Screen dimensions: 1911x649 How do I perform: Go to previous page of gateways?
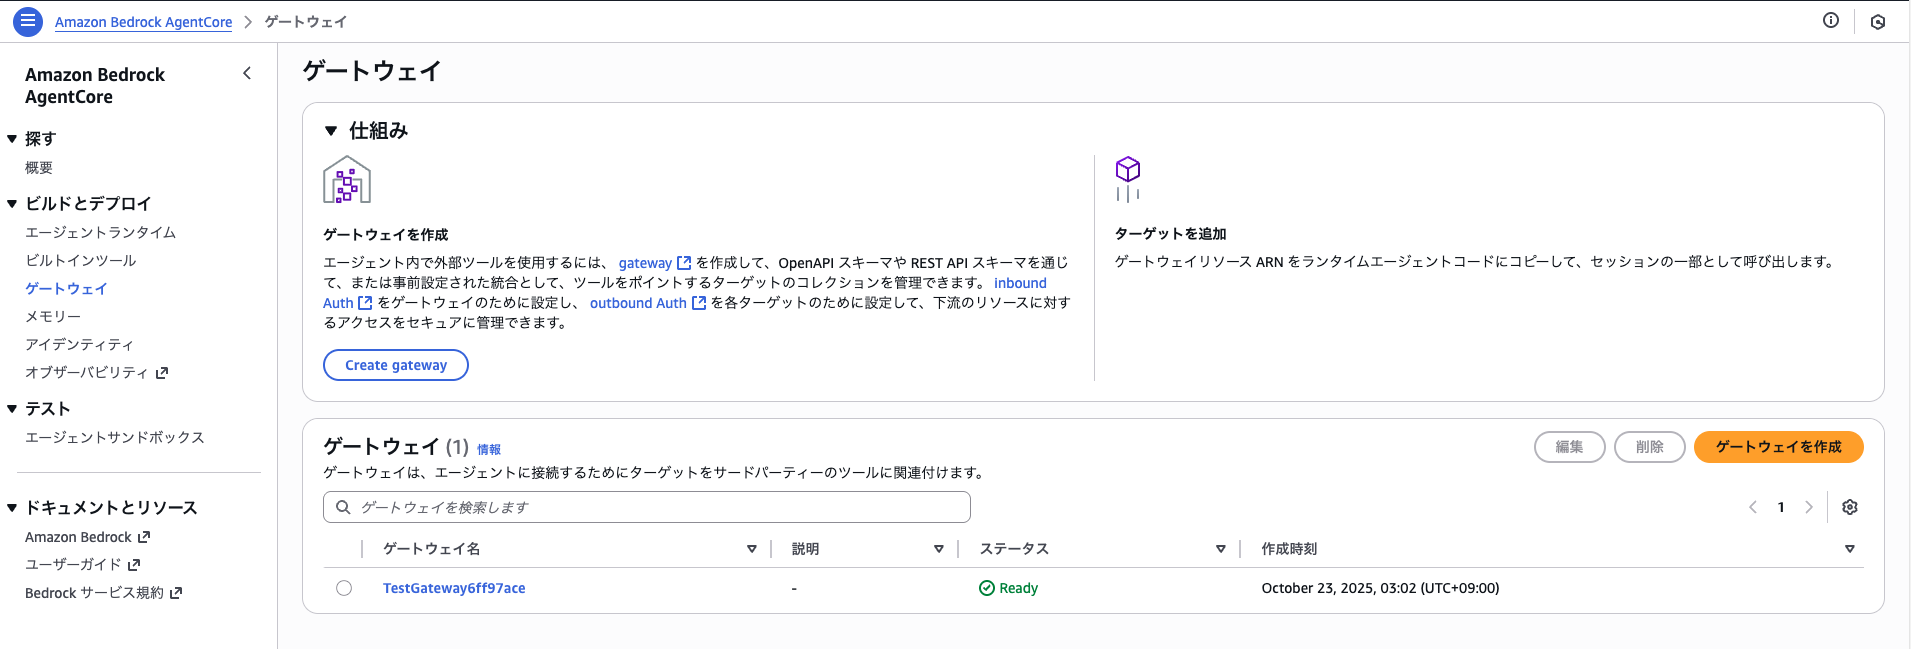click(1753, 507)
